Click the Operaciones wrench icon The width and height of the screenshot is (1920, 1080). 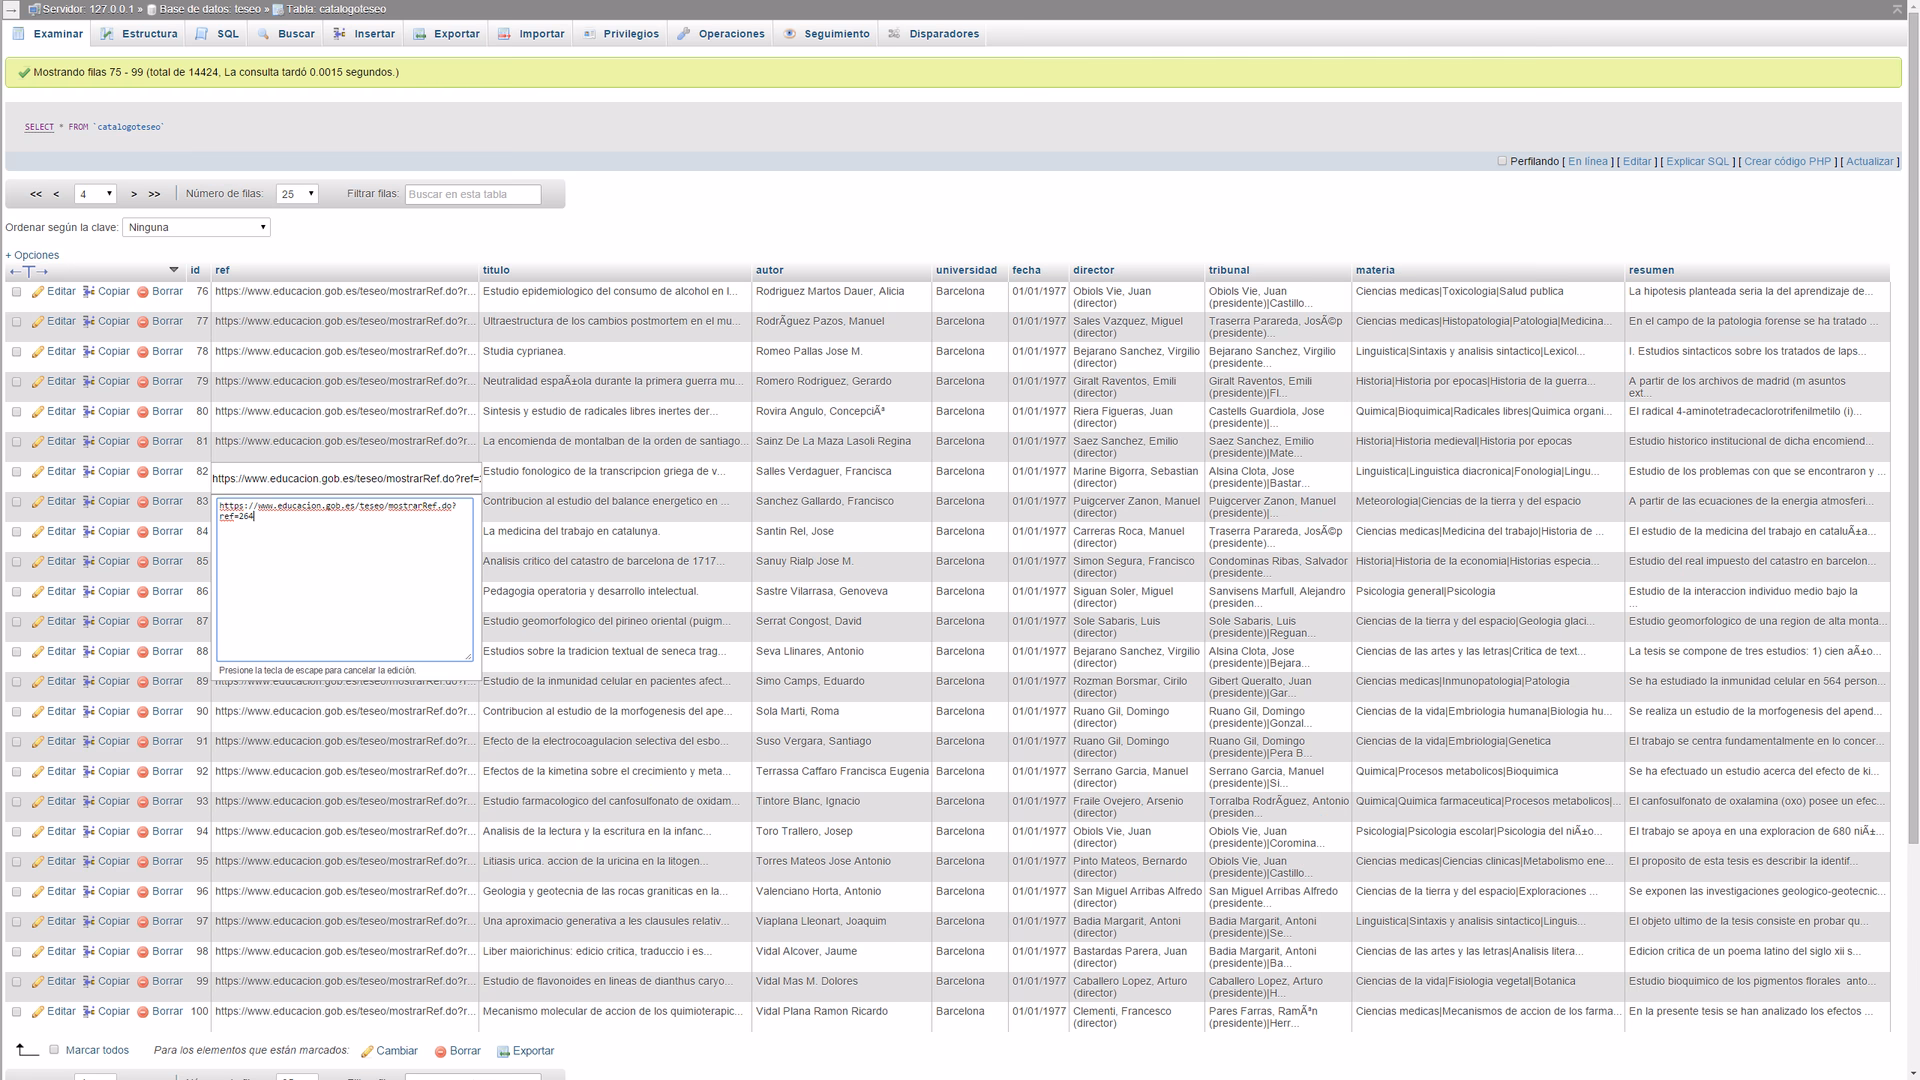pyautogui.click(x=683, y=33)
